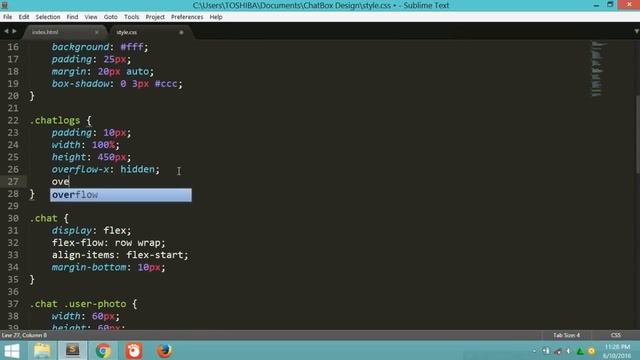Open the Preferences menu
Screen dimensions: 640x360
(187, 17)
